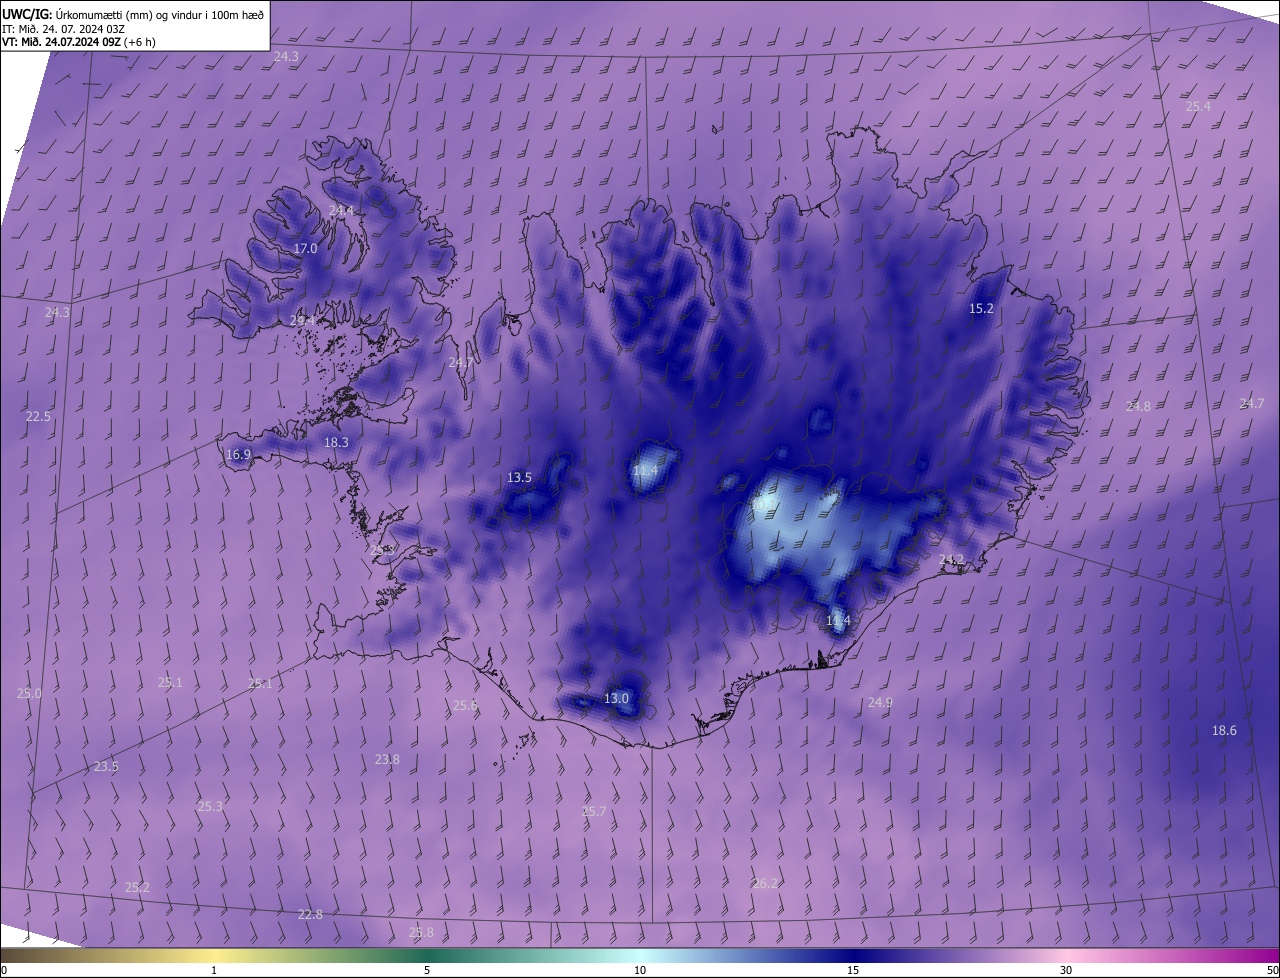The height and width of the screenshot is (978, 1280).
Task: Click the 25.8 value on the map
Action: tap(422, 933)
